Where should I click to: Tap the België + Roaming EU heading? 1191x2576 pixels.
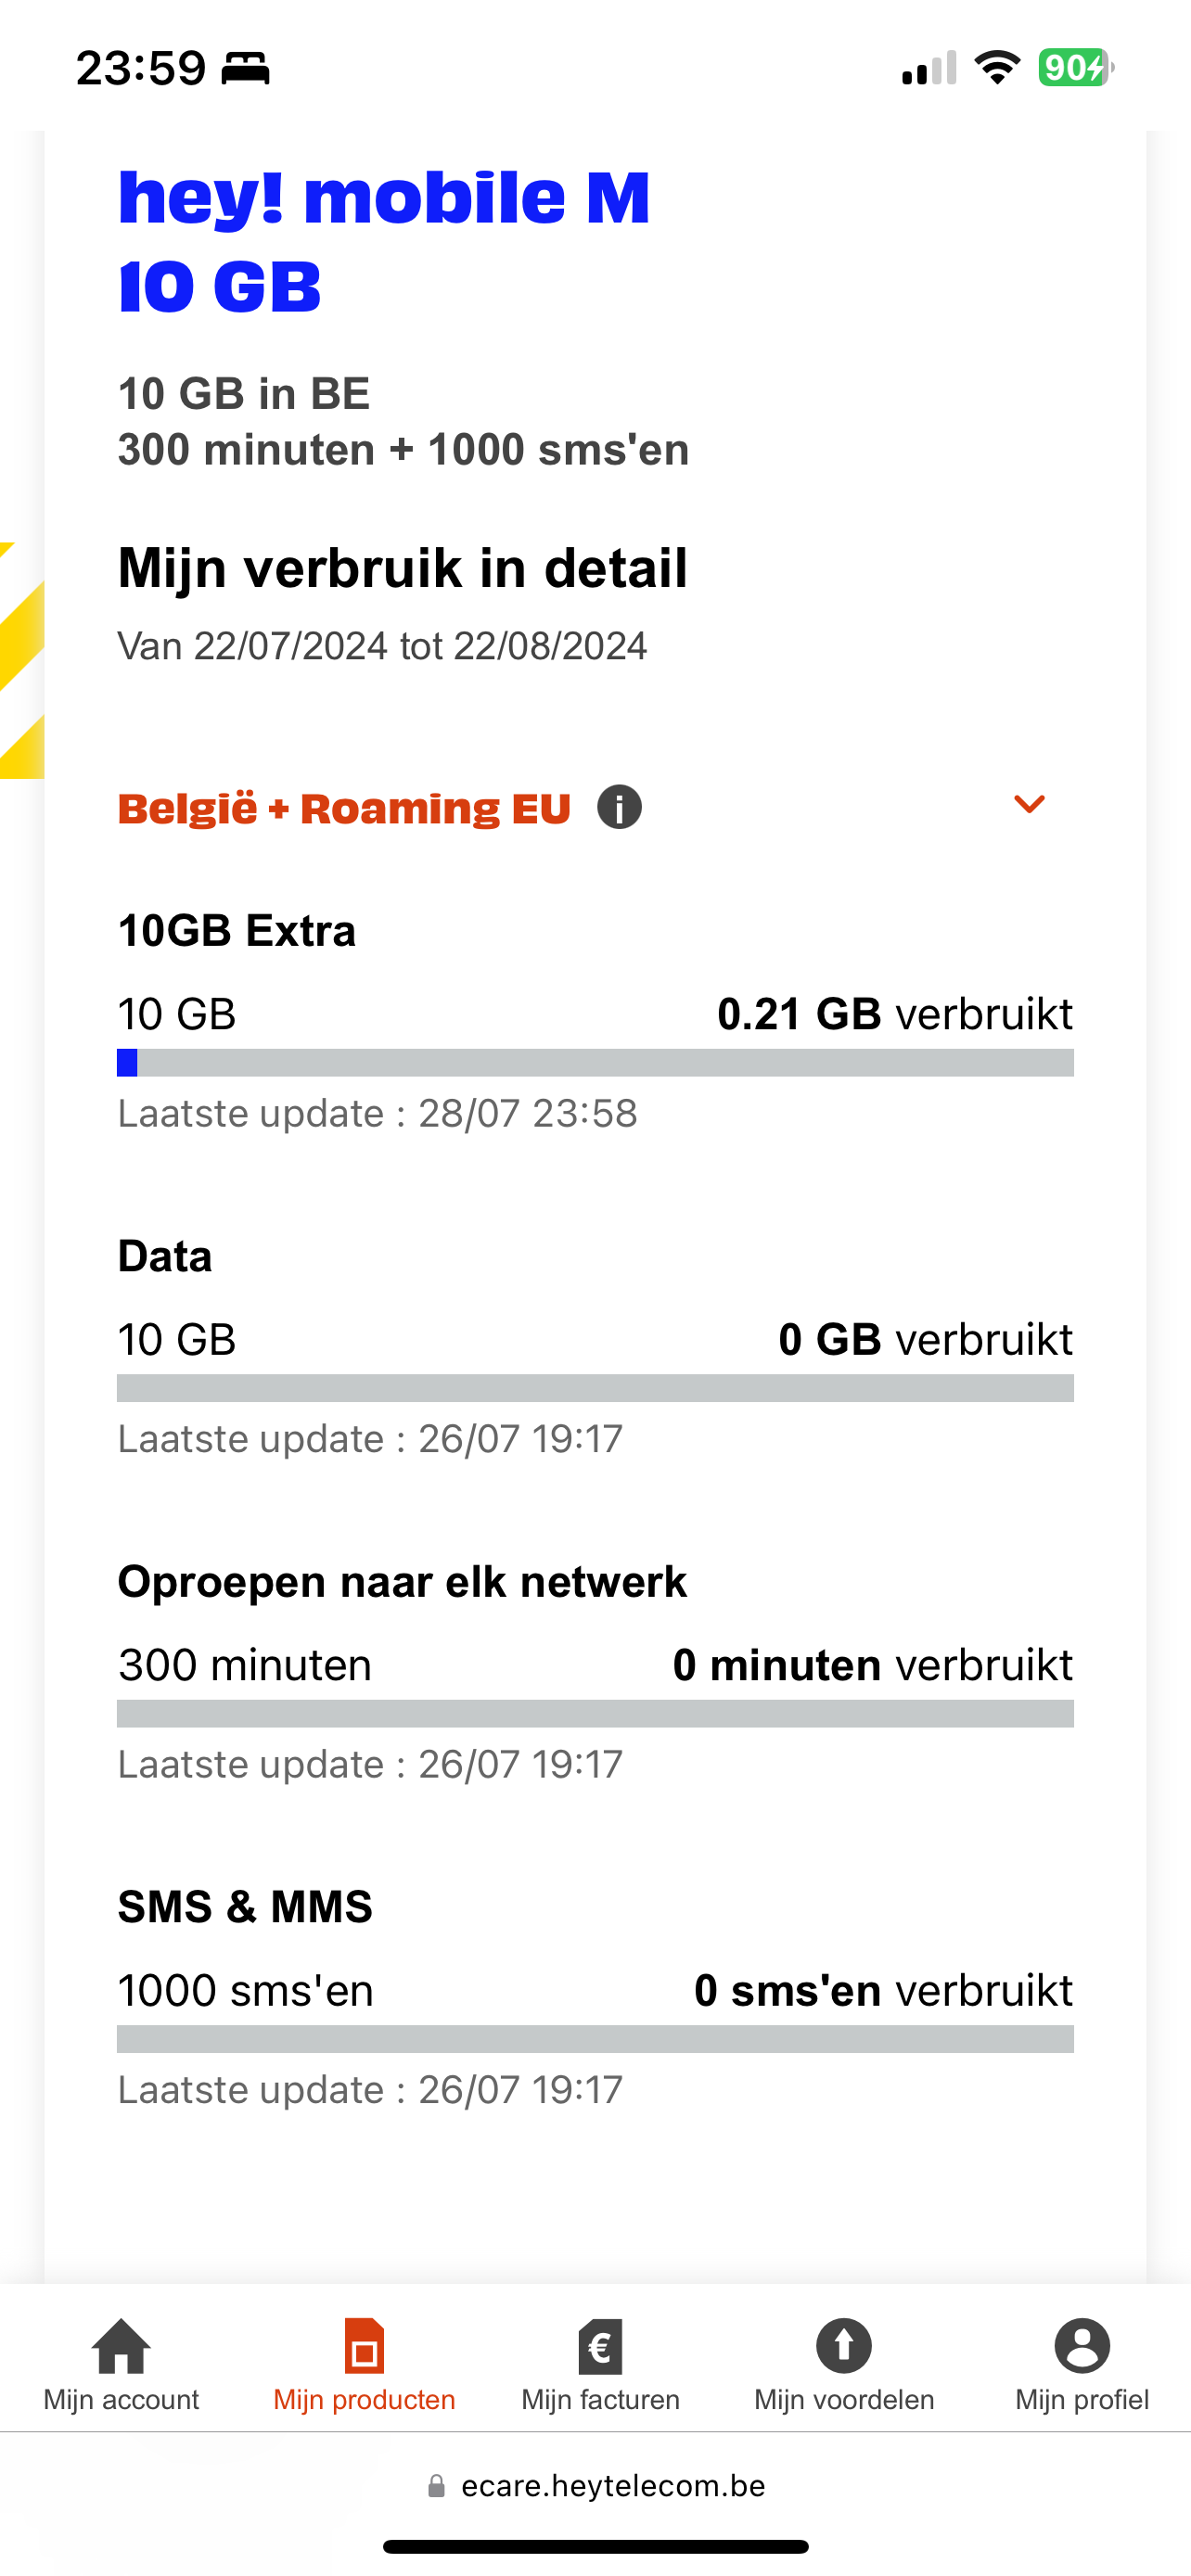(344, 808)
